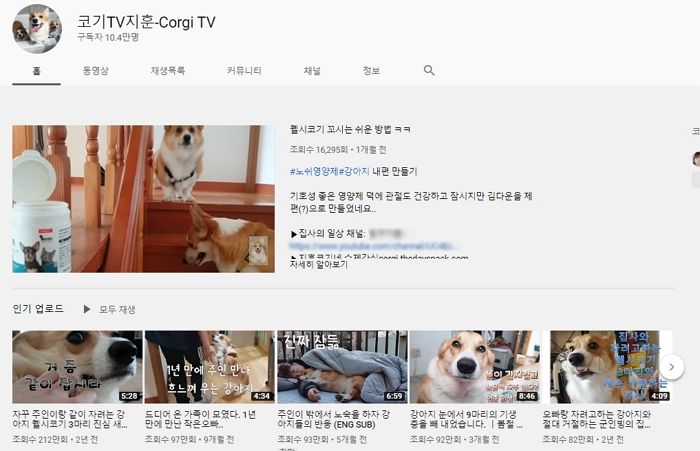Viewport: 700px width, 451px height.
Task: Select the 홈 tab
Action: pos(37,71)
